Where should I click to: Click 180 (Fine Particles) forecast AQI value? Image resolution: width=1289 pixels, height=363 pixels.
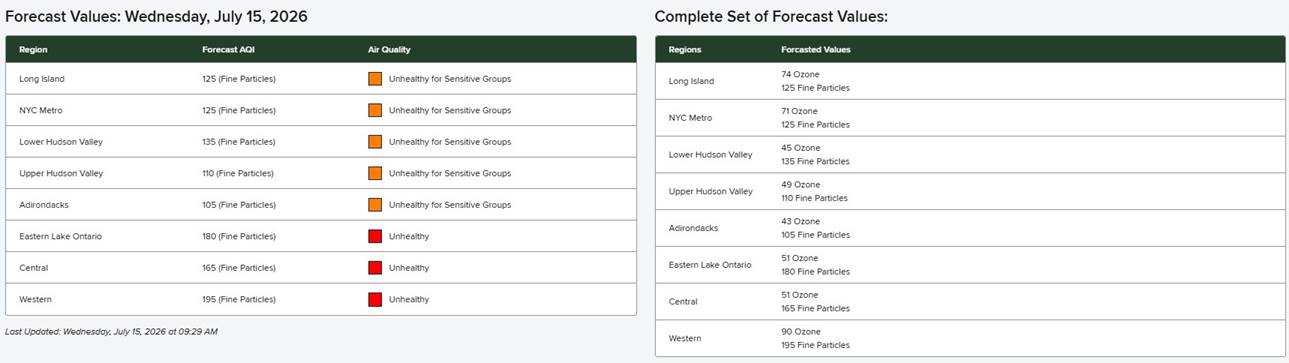click(x=238, y=236)
